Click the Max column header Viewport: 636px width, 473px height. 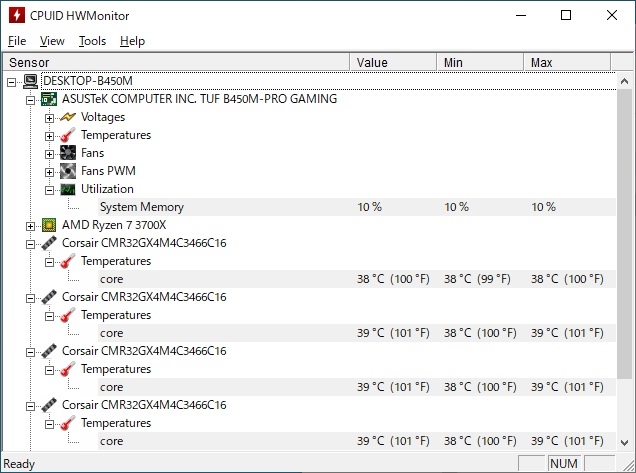567,62
